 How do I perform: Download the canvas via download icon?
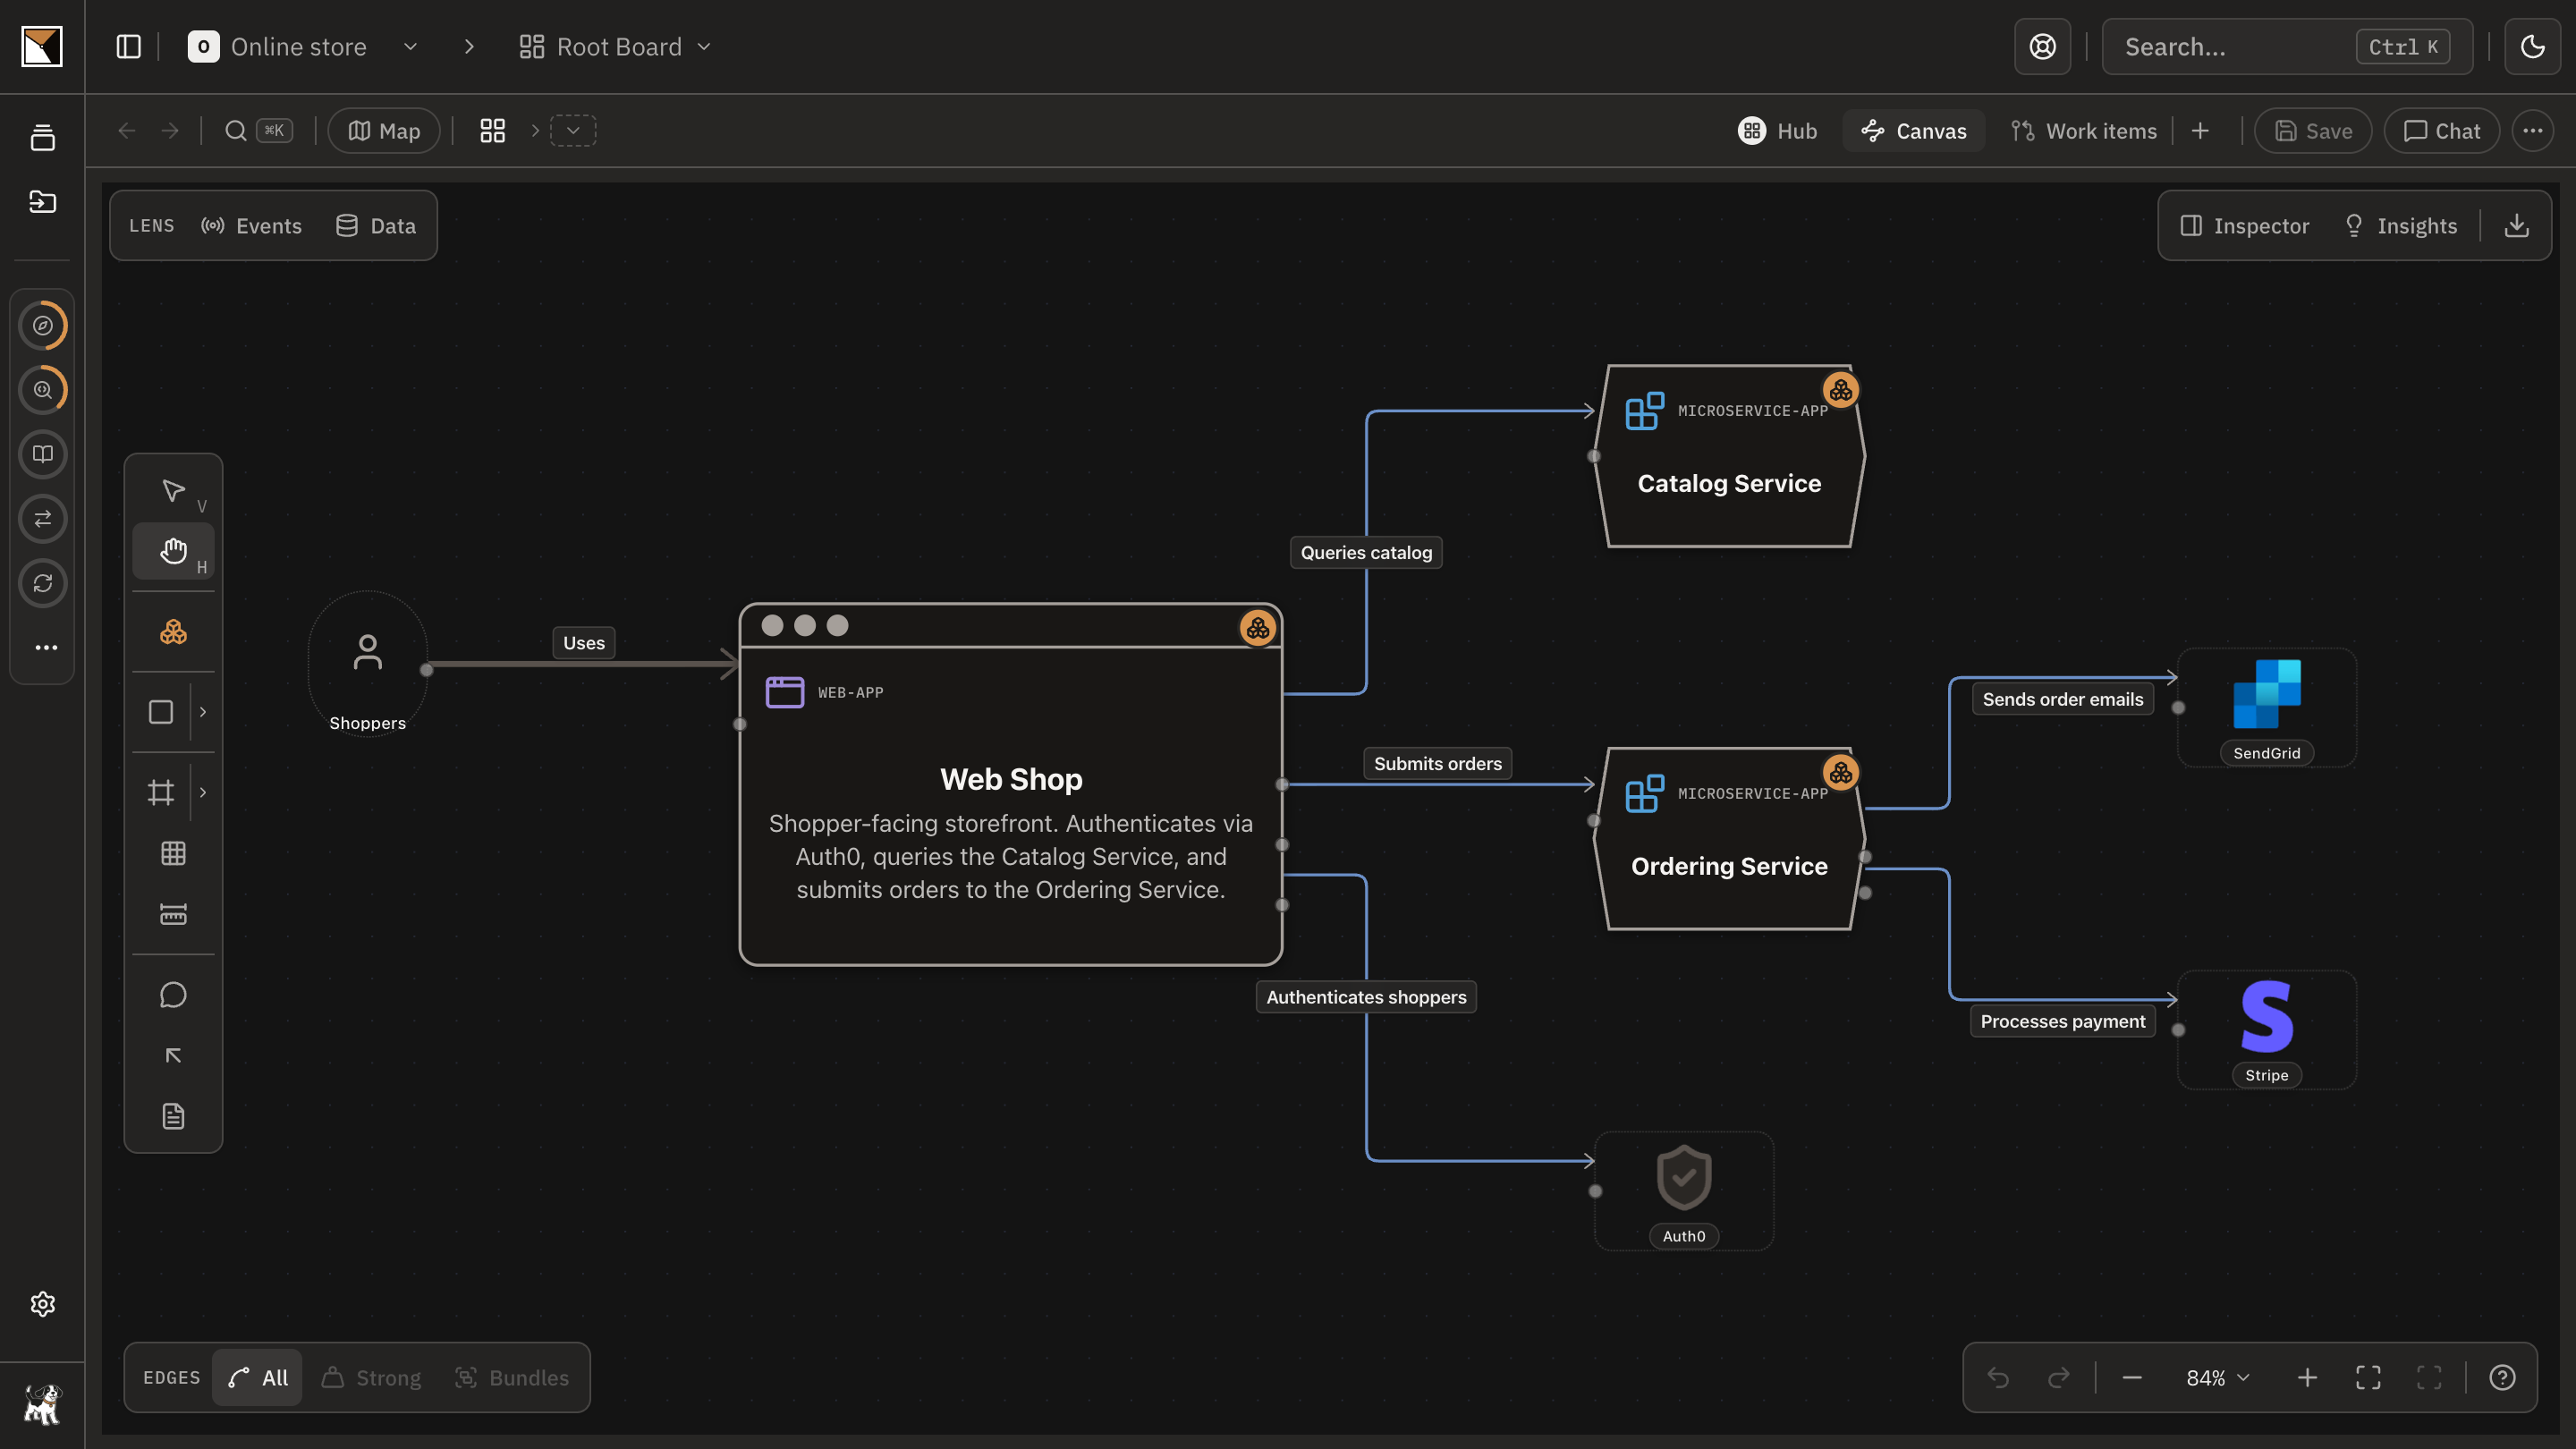(x=2517, y=225)
